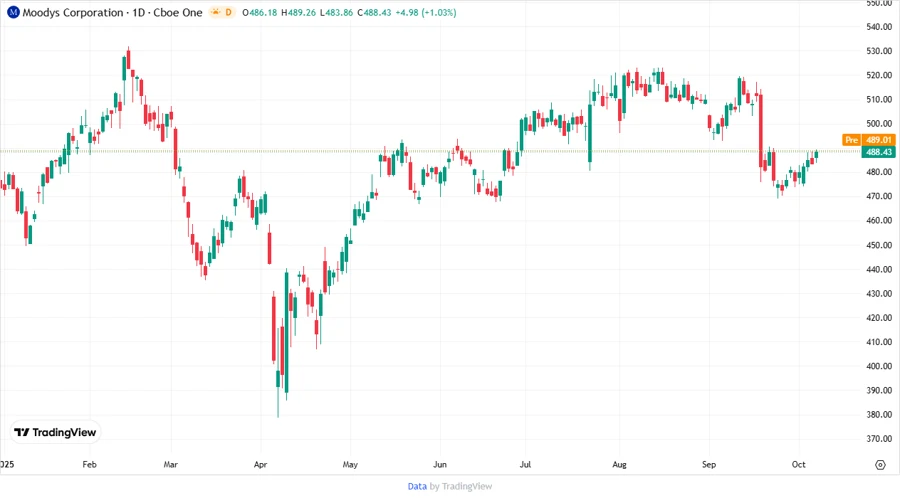Click the Moody's logo icon
This screenshot has height=498, width=900.
point(13,12)
